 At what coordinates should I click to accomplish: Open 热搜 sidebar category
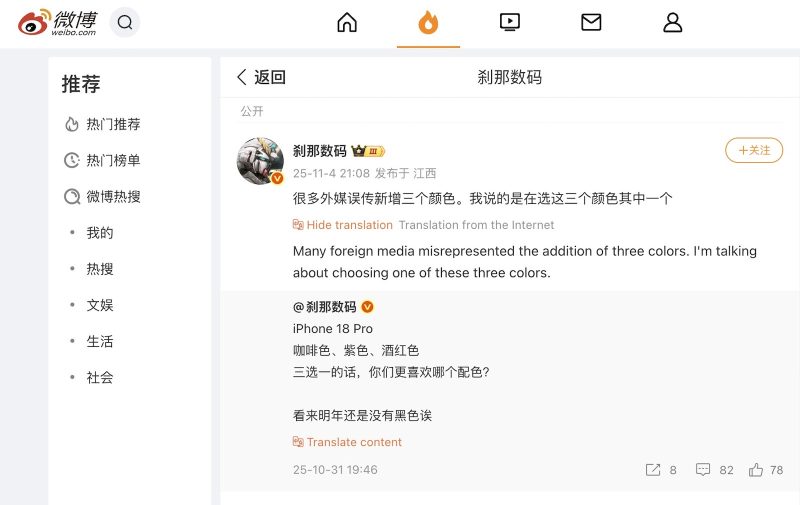pos(99,269)
